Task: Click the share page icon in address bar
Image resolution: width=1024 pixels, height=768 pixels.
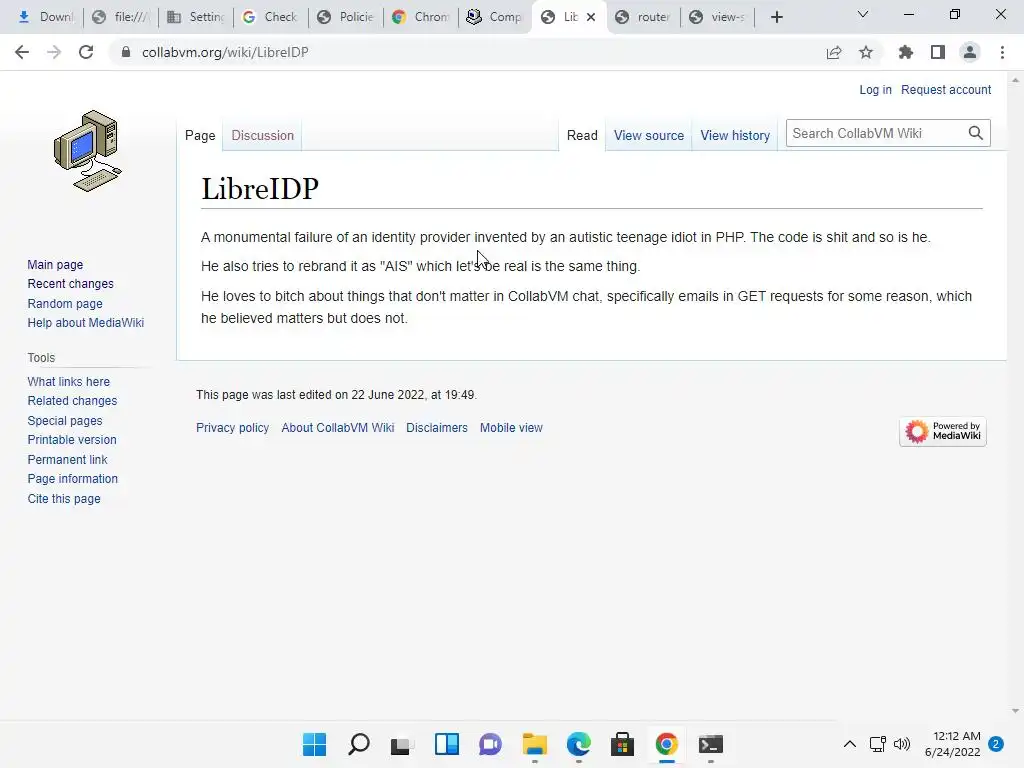Action: [834, 52]
